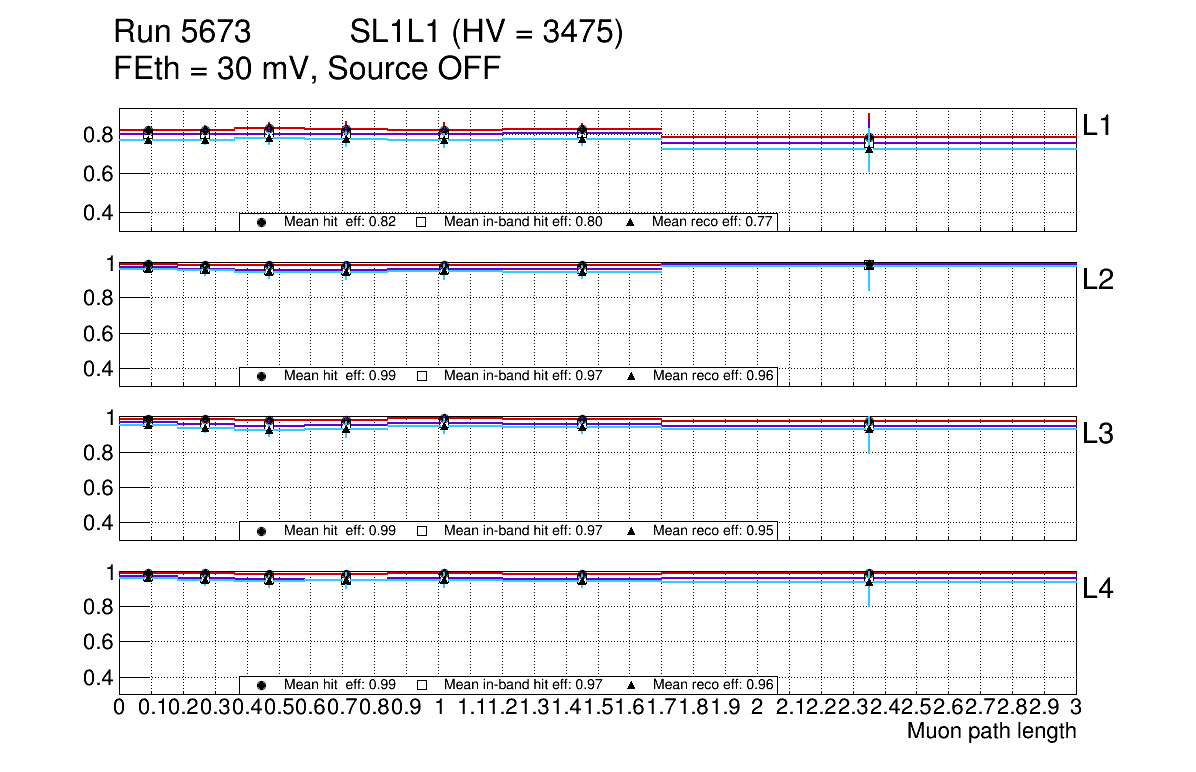Select 'Mean reco eff: 0.77' legend entry
The height and width of the screenshot is (772, 1196).
pyautogui.click(x=714, y=222)
